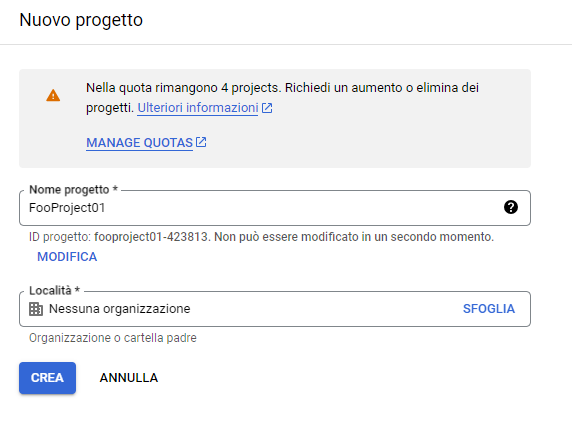Click the Località field label

point(54,291)
